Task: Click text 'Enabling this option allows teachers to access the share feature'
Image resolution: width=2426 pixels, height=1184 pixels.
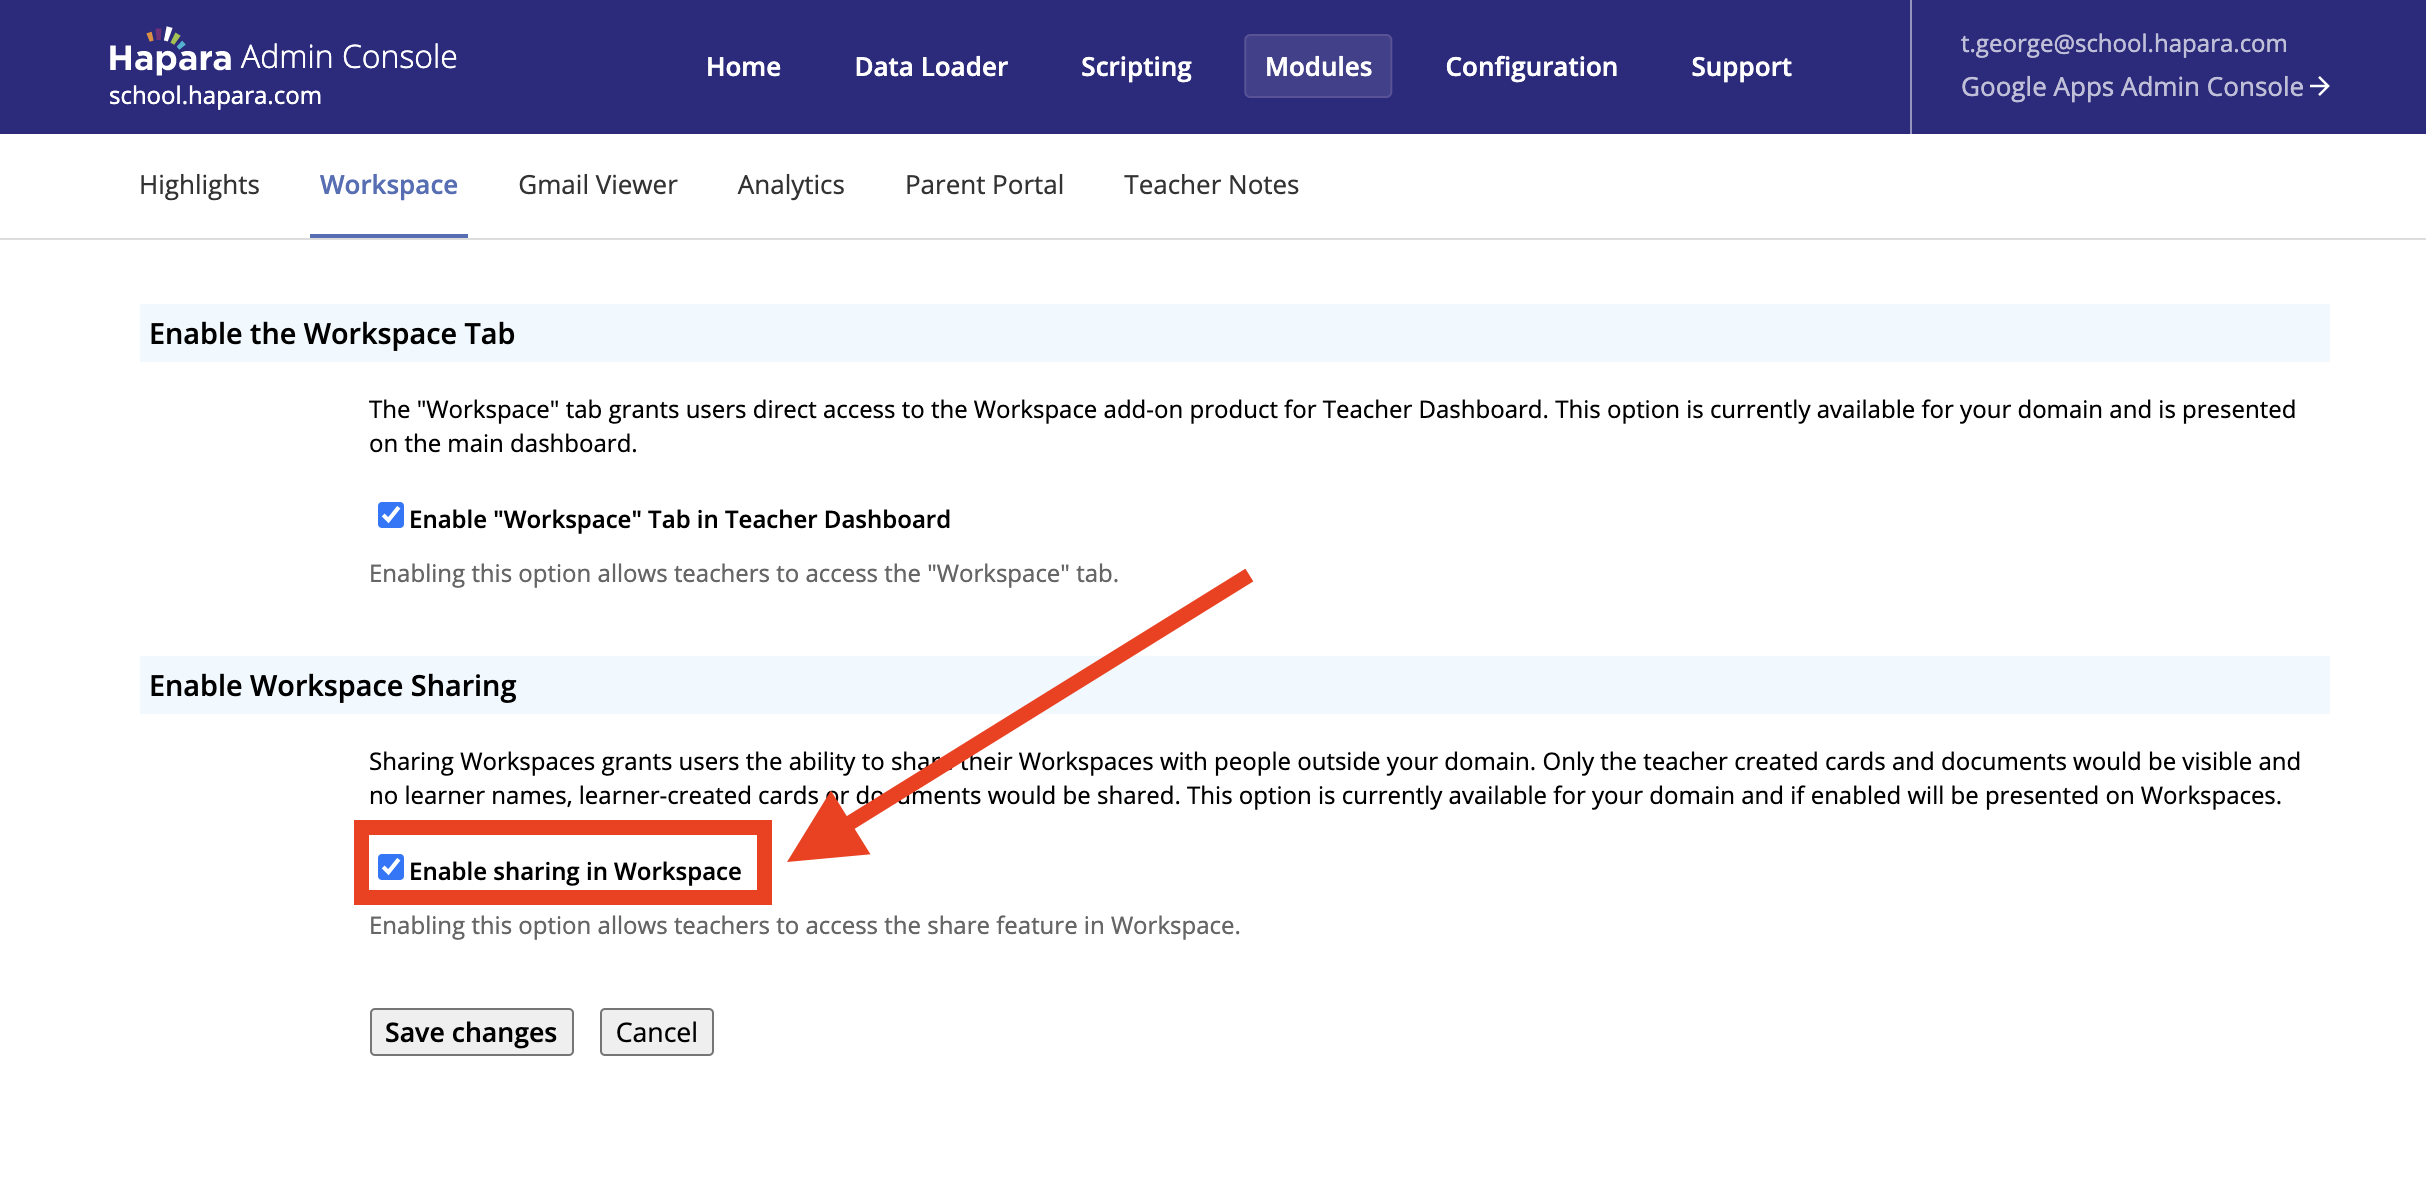Action: coord(722,925)
